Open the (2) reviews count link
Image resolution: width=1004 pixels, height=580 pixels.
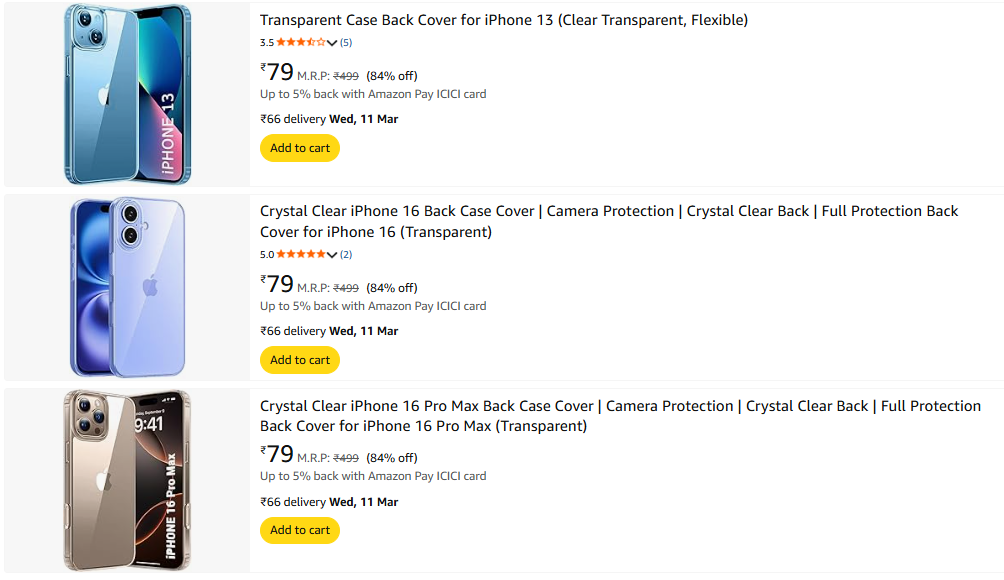(346, 255)
